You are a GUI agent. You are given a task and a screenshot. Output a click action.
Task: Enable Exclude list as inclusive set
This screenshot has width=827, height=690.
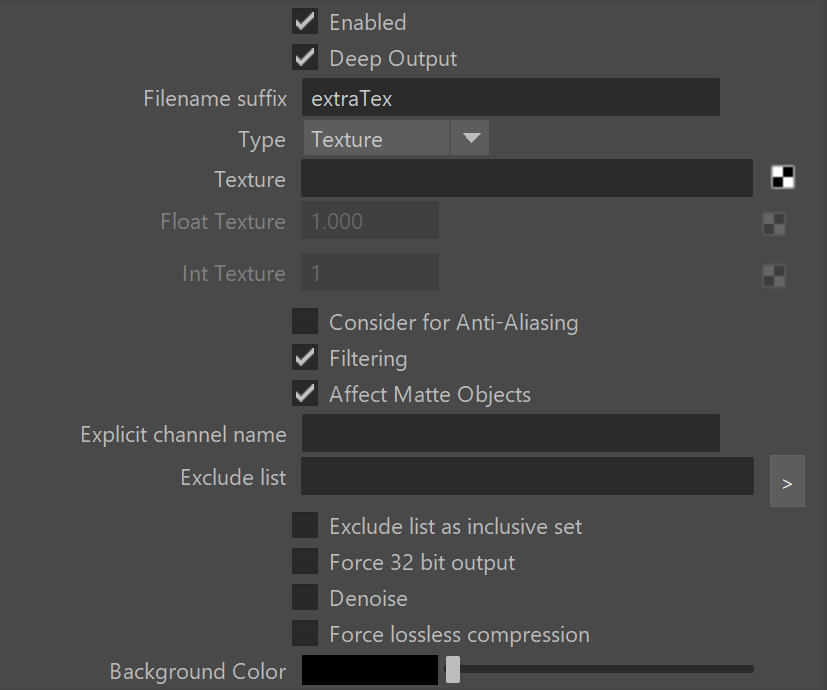point(305,525)
